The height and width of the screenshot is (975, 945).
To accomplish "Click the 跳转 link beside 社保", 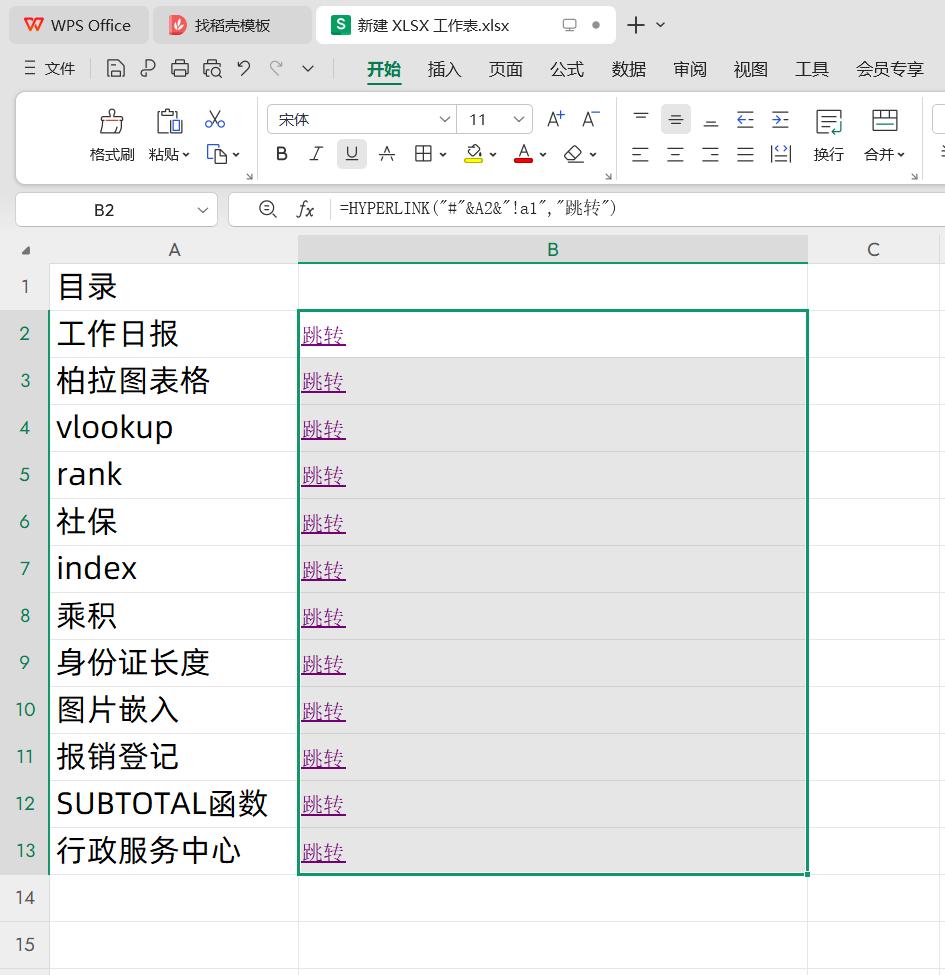I will pyautogui.click(x=323, y=523).
